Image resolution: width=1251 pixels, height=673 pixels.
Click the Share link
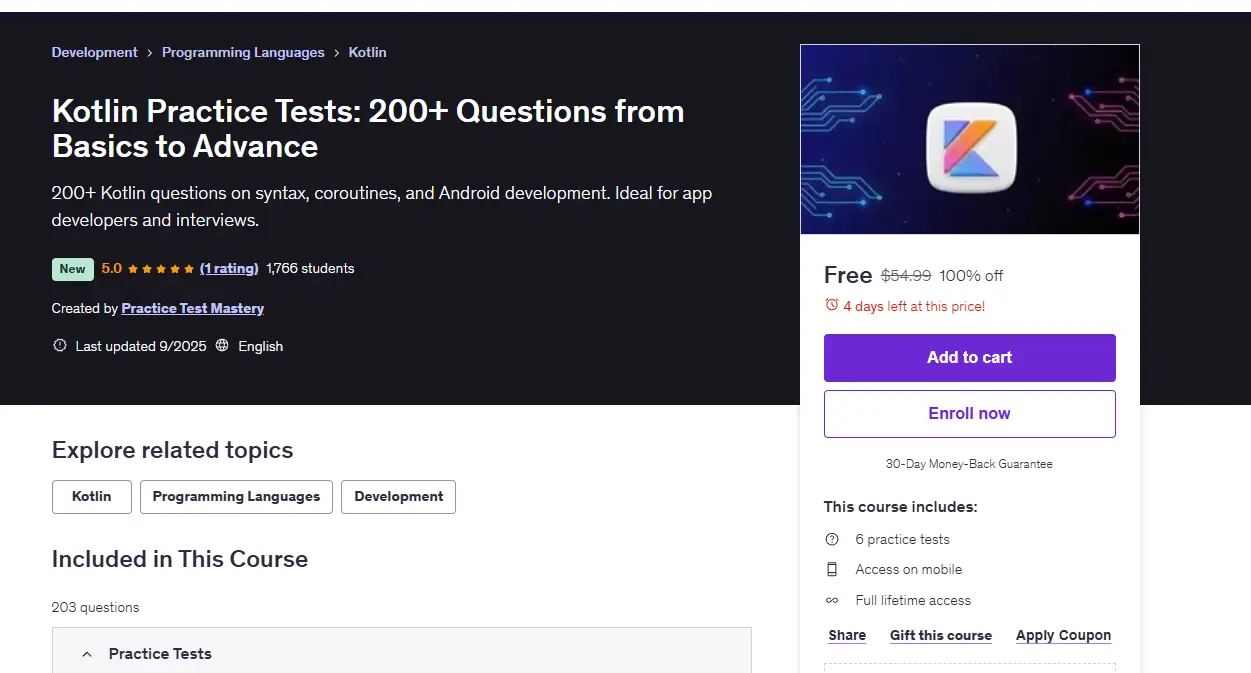click(847, 635)
